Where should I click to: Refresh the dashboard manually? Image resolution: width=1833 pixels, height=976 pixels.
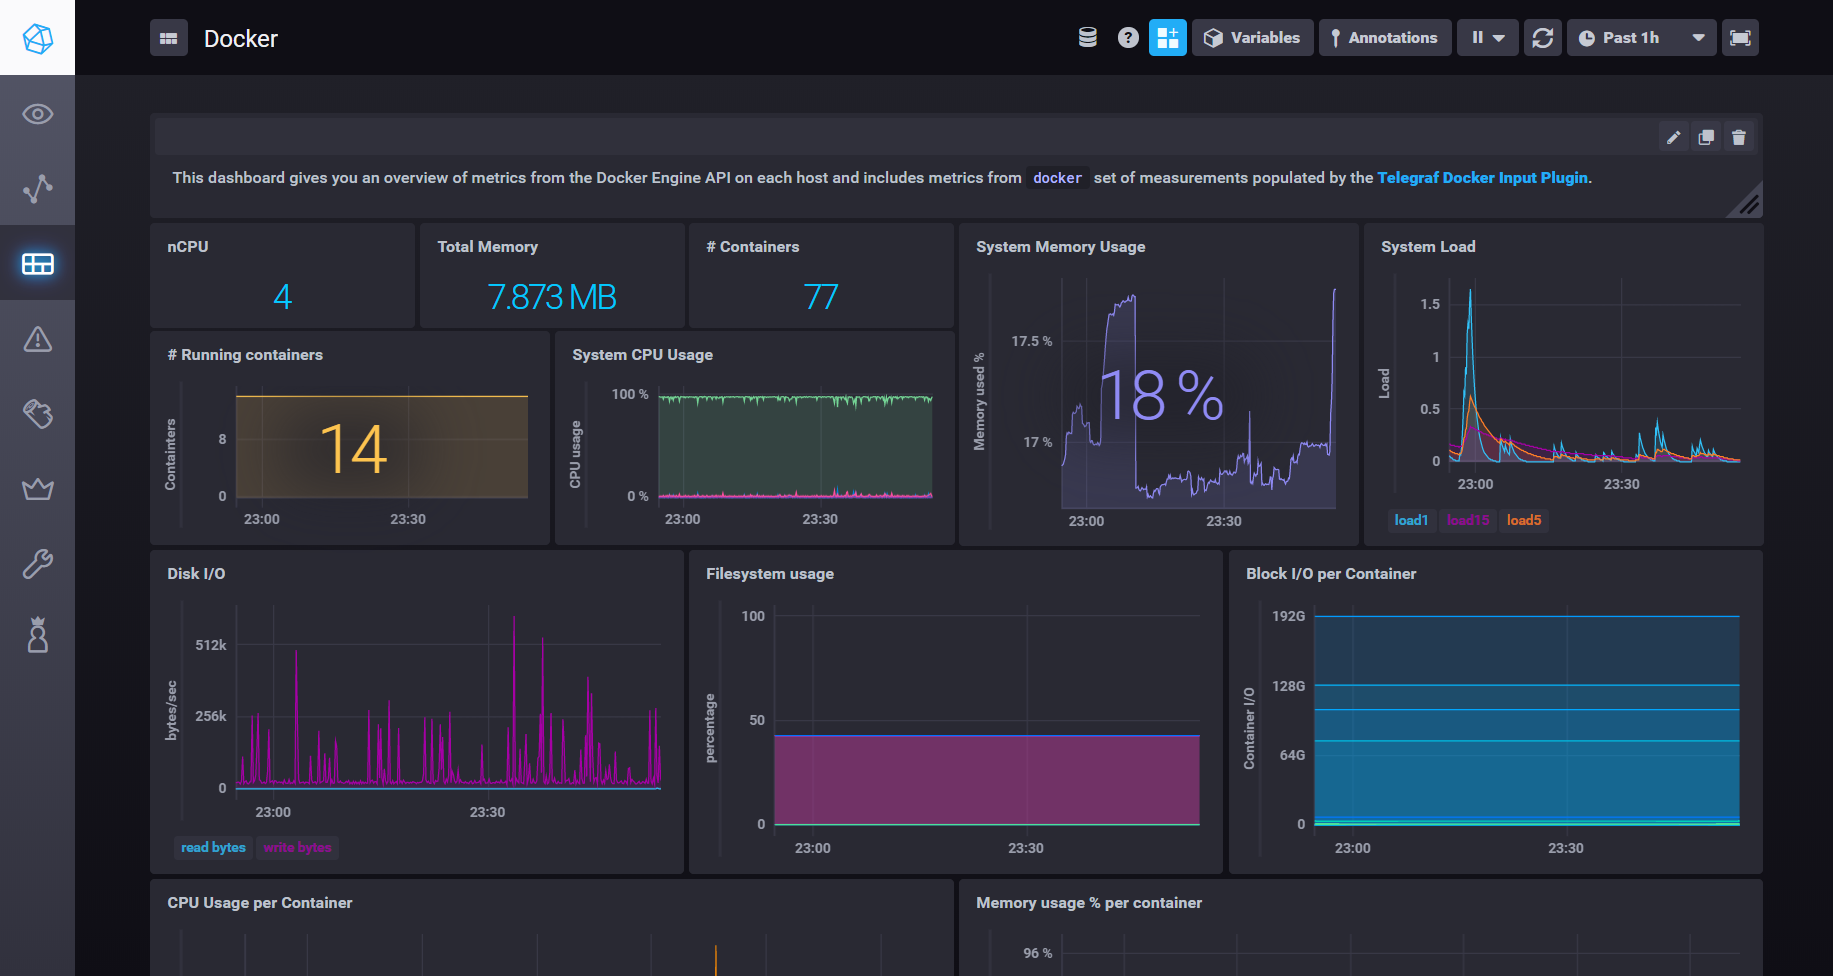click(1542, 38)
